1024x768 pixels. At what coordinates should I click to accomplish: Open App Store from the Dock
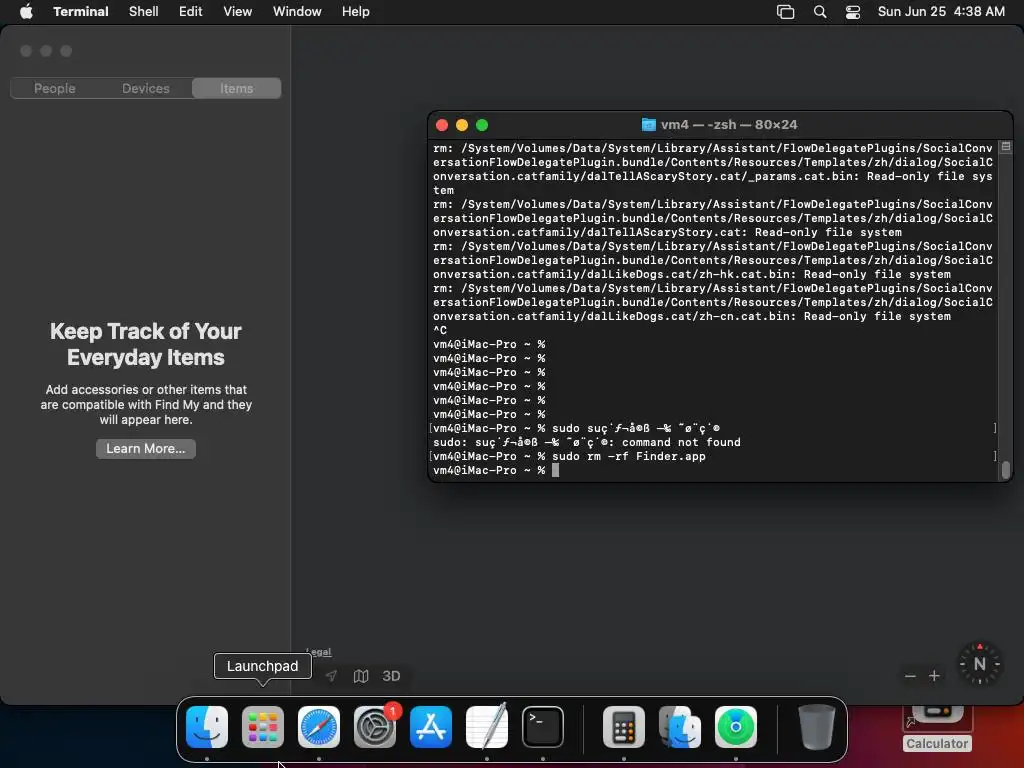click(x=431, y=727)
